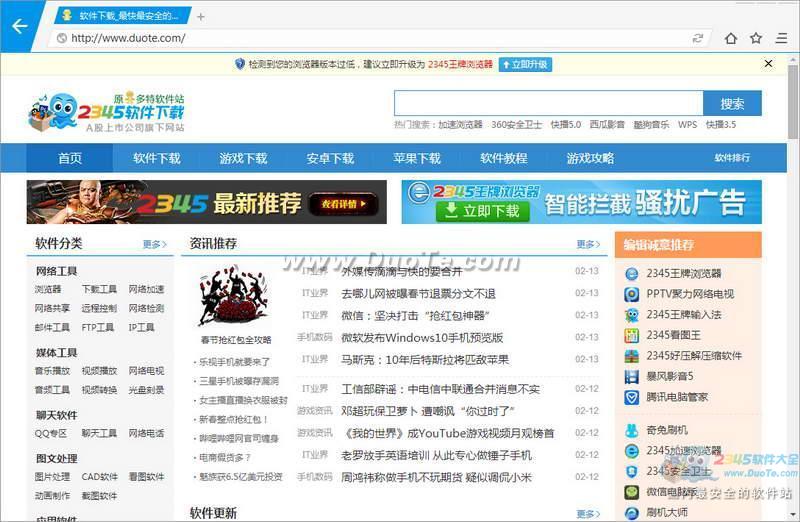Viewport: 800px width, 522px height.
Task: Open the browser hamburger menu
Action: pos(782,38)
